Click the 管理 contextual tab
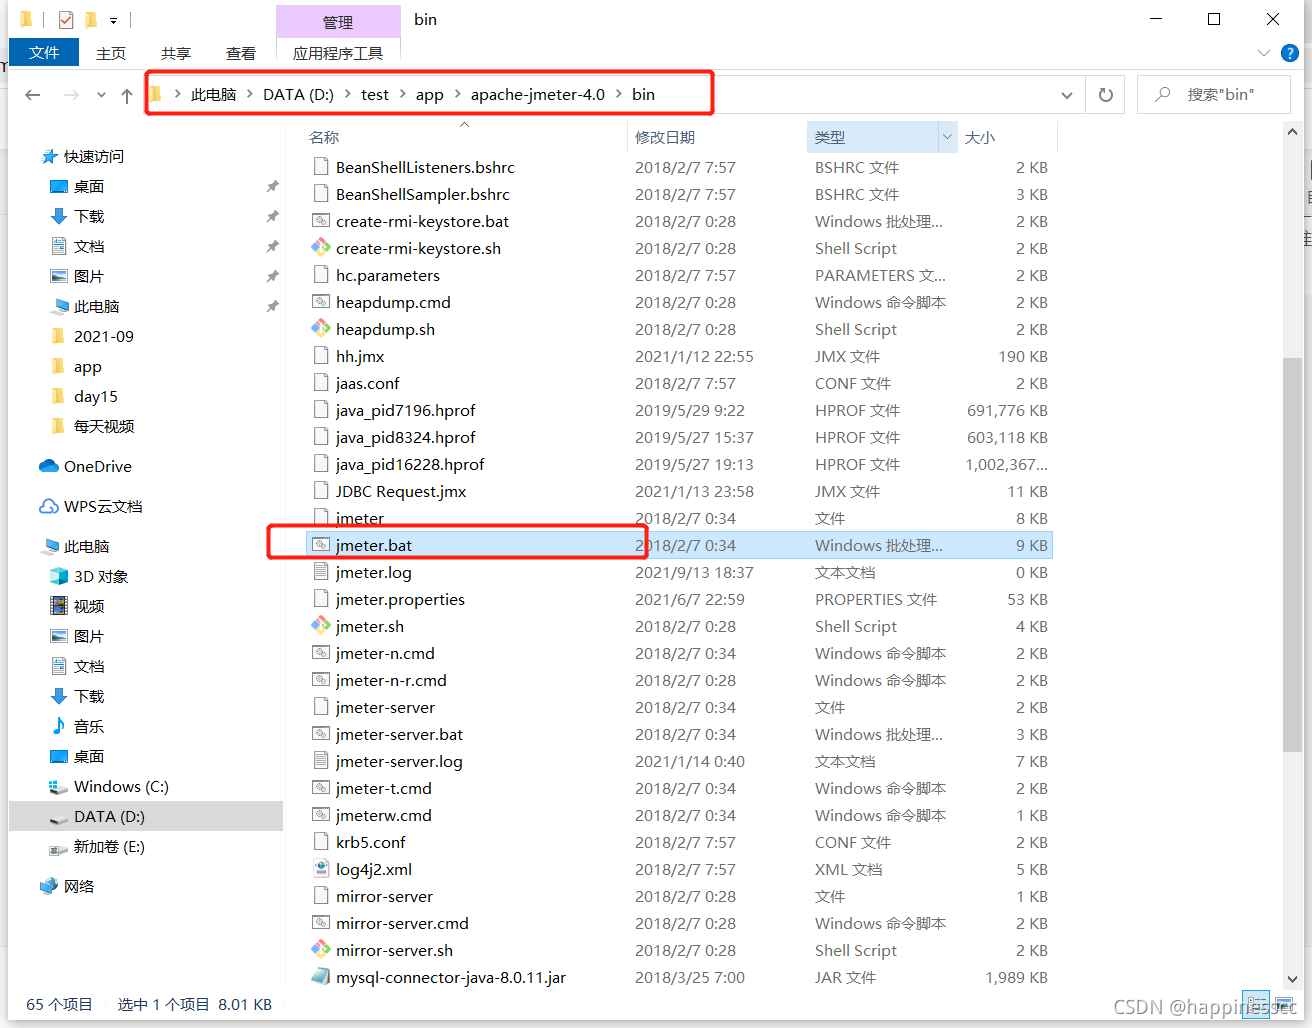Screen dimensions: 1312x1028 [338, 22]
